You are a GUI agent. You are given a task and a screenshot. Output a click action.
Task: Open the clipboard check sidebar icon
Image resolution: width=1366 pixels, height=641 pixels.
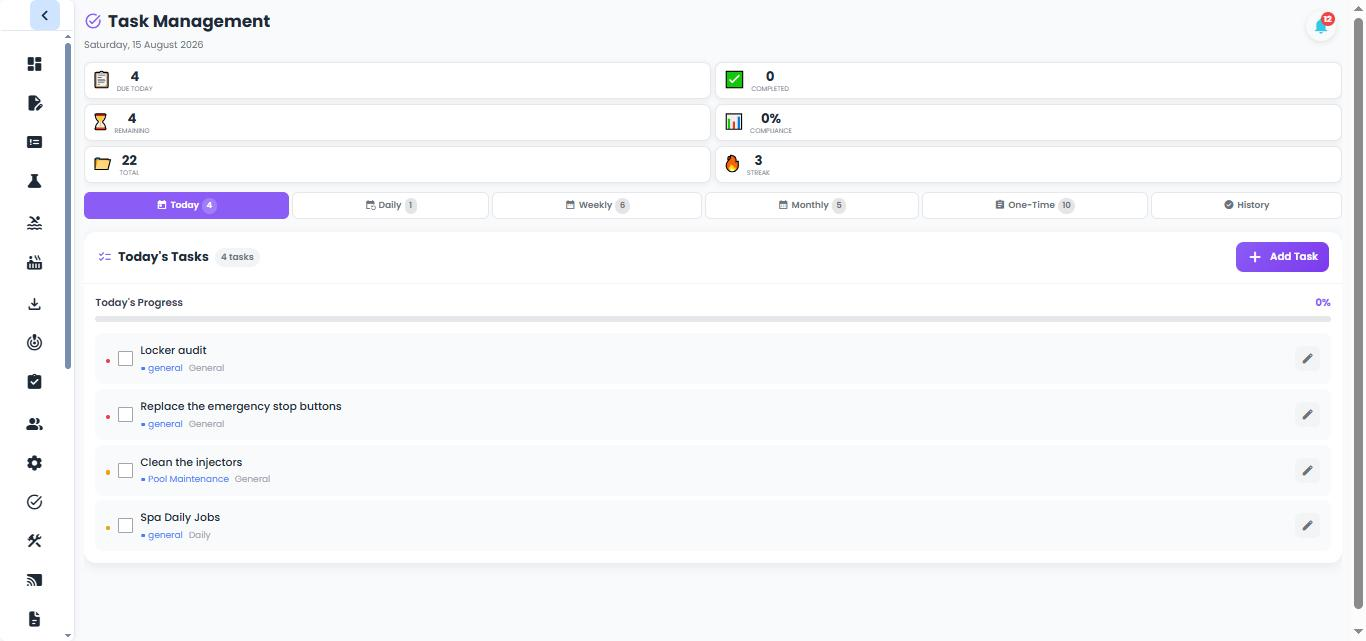(x=34, y=382)
